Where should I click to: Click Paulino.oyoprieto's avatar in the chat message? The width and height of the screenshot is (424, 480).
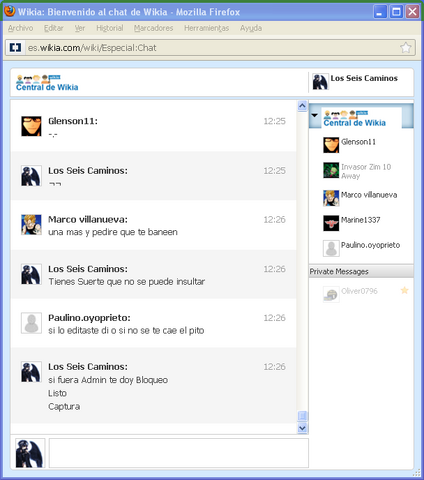coord(31,323)
